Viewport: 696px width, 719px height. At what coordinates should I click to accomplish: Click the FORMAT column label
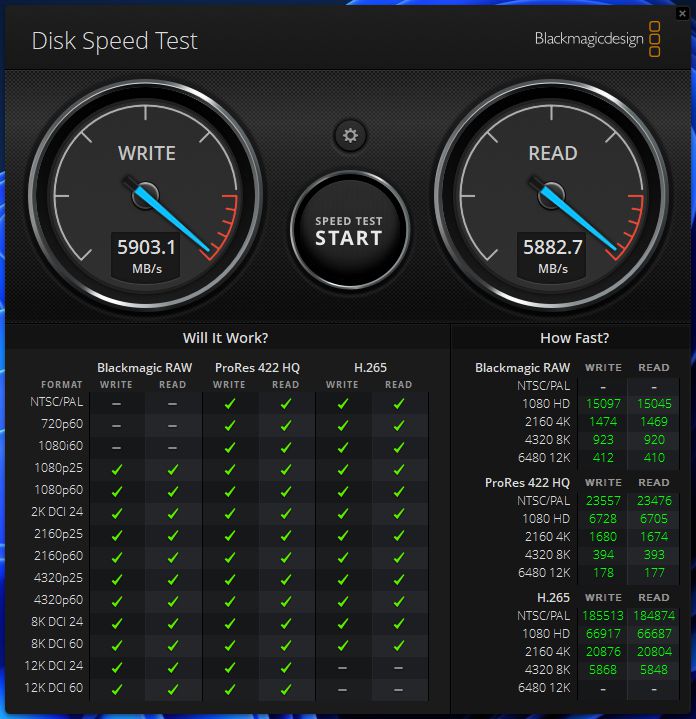(62, 385)
